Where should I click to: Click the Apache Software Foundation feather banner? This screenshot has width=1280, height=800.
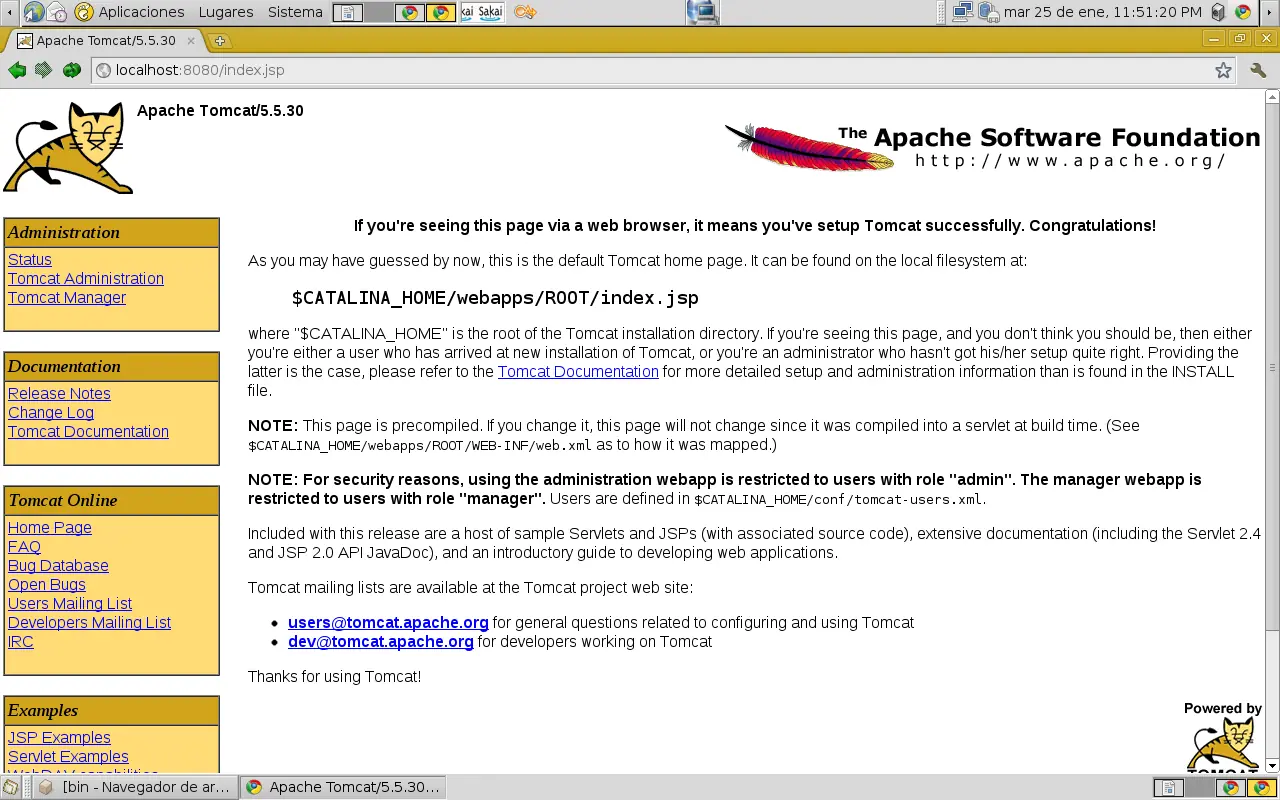click(992, 147)
